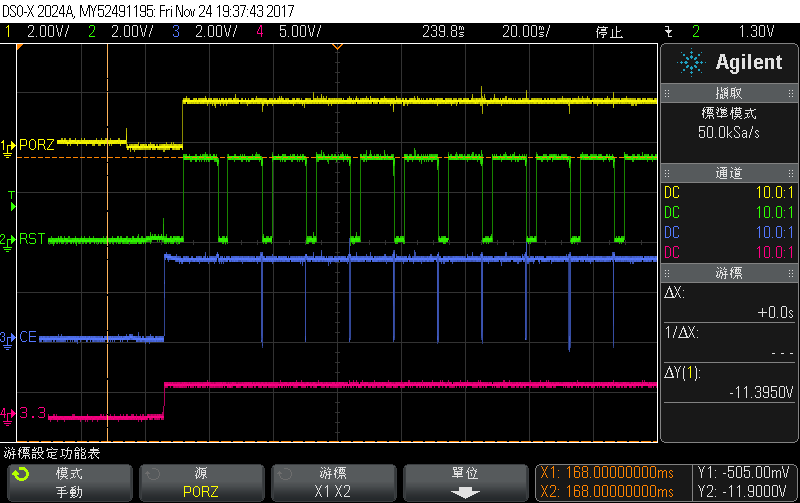The image size is (800, 503).
Task: Click the channel 3 2.00V/ scale readout
Action: (x=216, y=32)
